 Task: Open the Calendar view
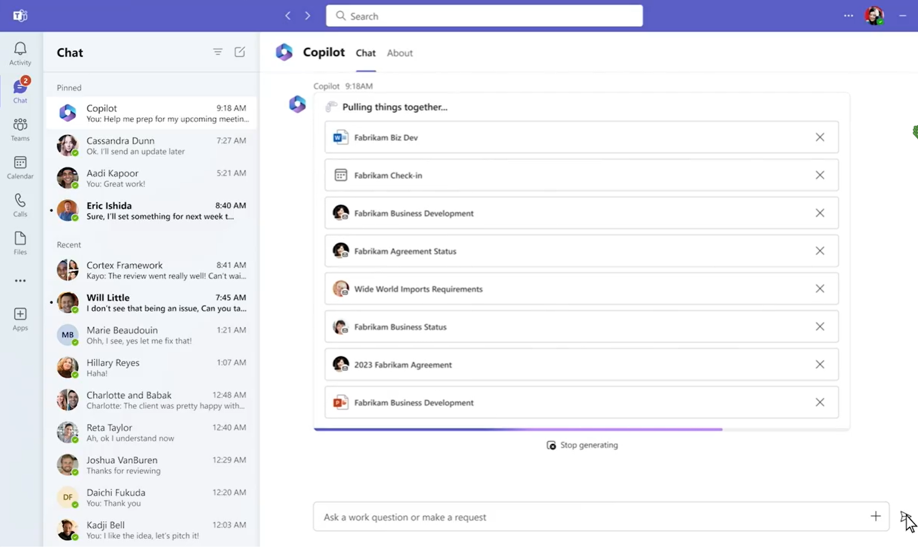(x=20, y=167)
